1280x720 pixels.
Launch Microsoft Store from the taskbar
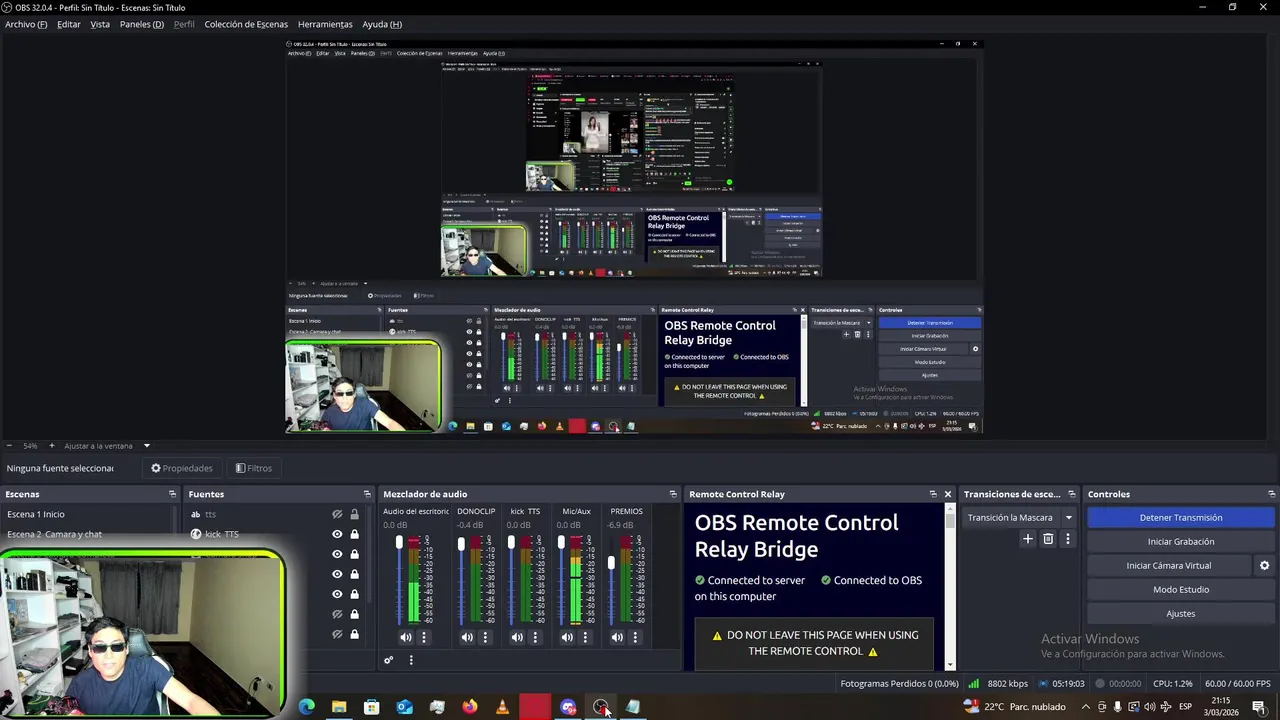371,707
